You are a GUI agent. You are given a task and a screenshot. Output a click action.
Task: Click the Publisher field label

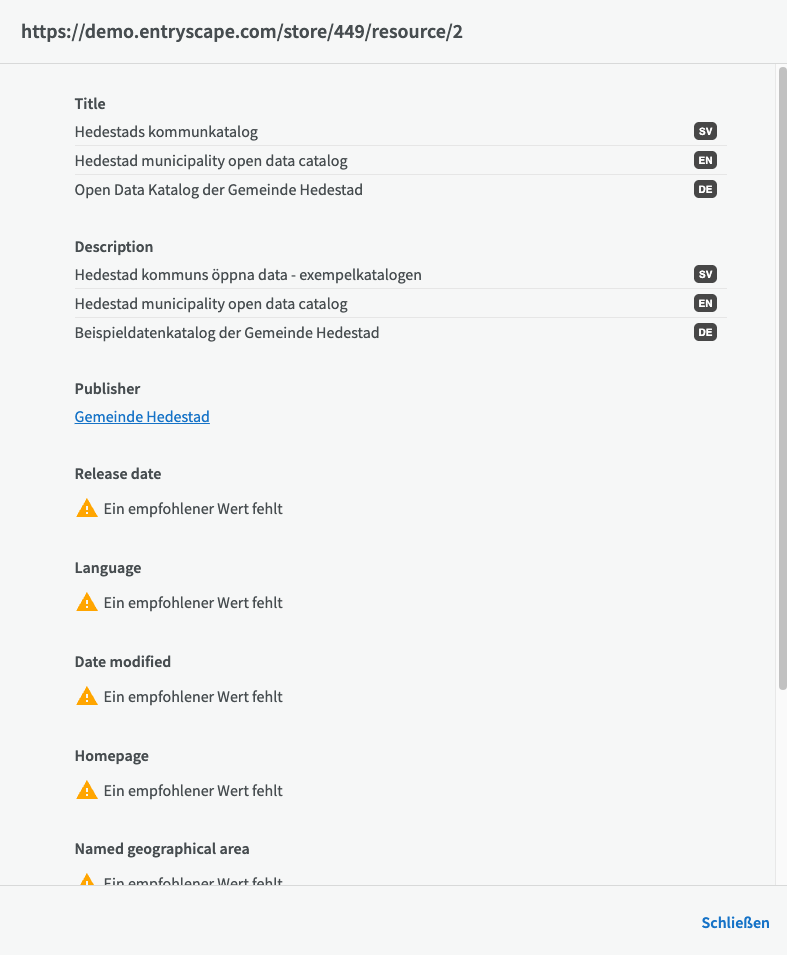(x=107, y=389)
